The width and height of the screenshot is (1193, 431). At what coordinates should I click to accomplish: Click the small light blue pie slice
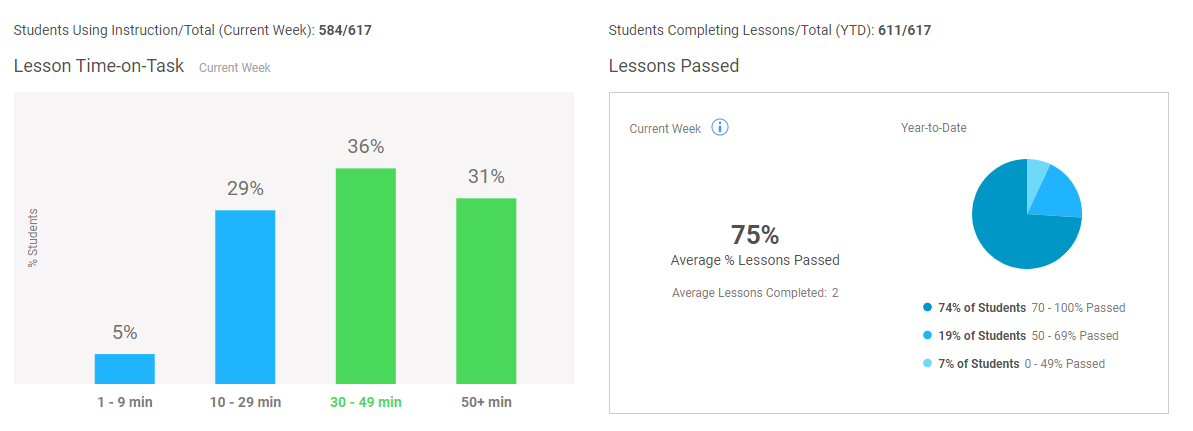(1037, 179)
